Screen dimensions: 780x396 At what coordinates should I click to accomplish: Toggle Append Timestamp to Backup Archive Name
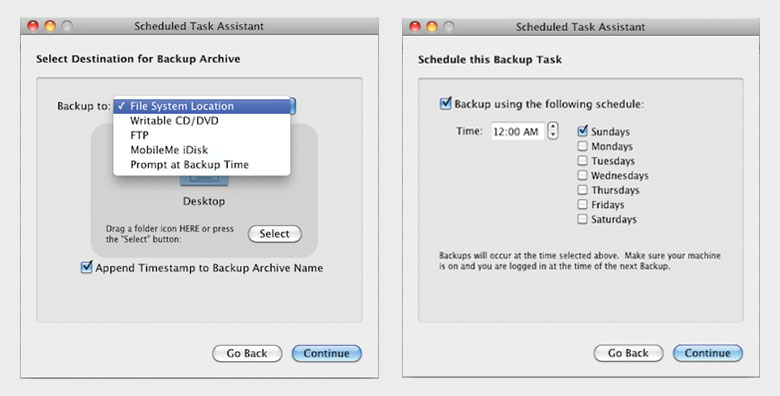87,267
